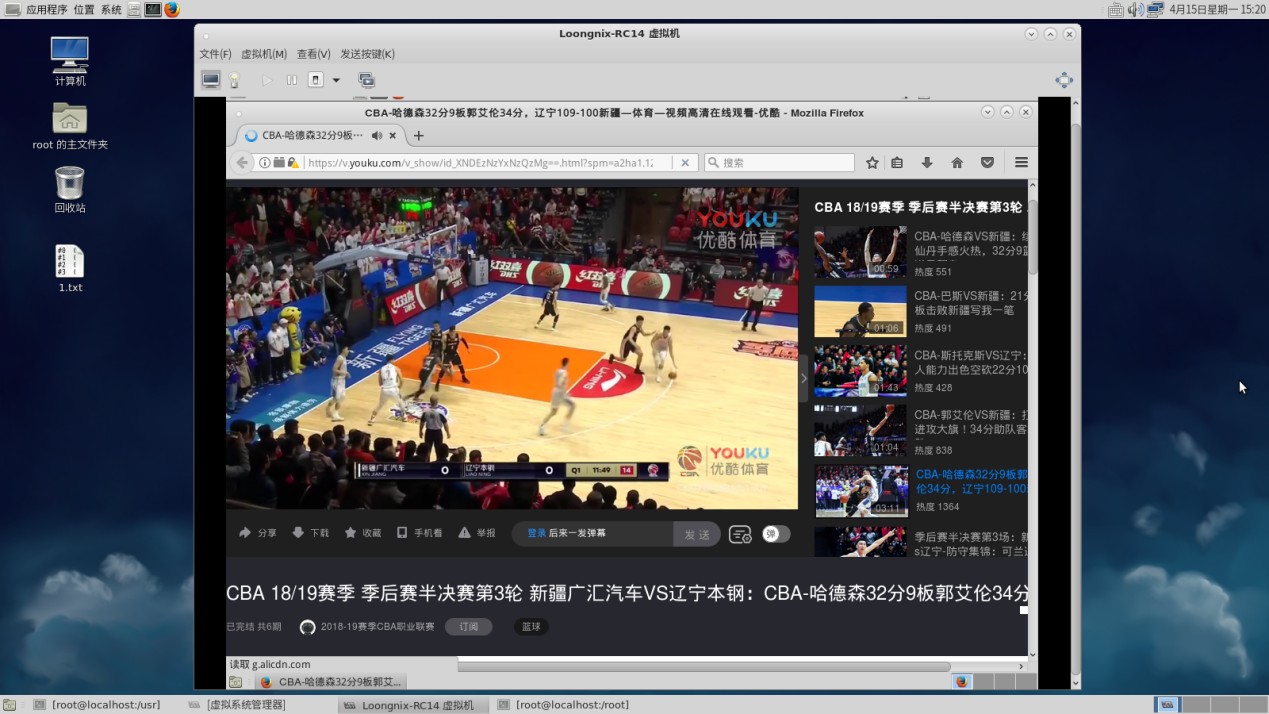Open CBA-郭艾伦VS新疆 video thumbnail
The height and width of the screenshot is (714, 1269).
pyautogui.click(x=860, y=431)
